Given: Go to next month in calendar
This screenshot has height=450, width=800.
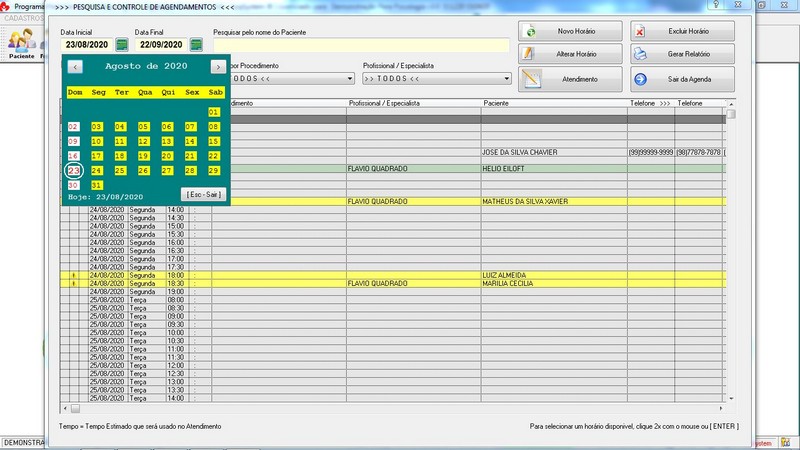Looking at the screenshot, I should click(218, 66).
